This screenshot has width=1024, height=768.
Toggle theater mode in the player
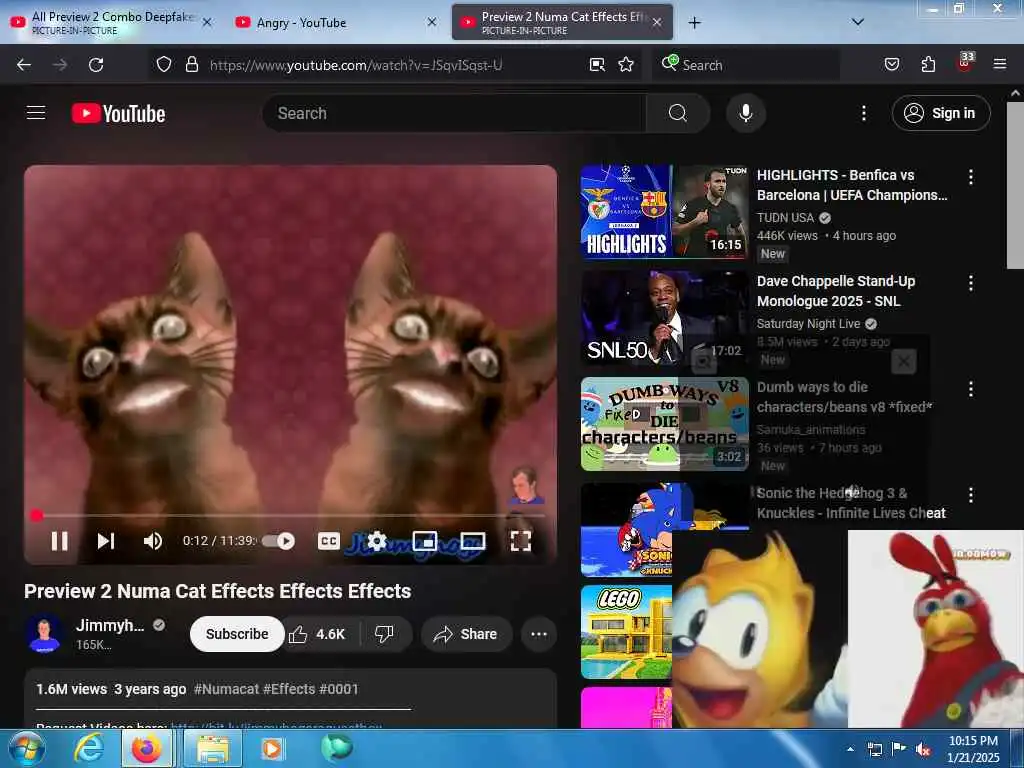point(473,541)
